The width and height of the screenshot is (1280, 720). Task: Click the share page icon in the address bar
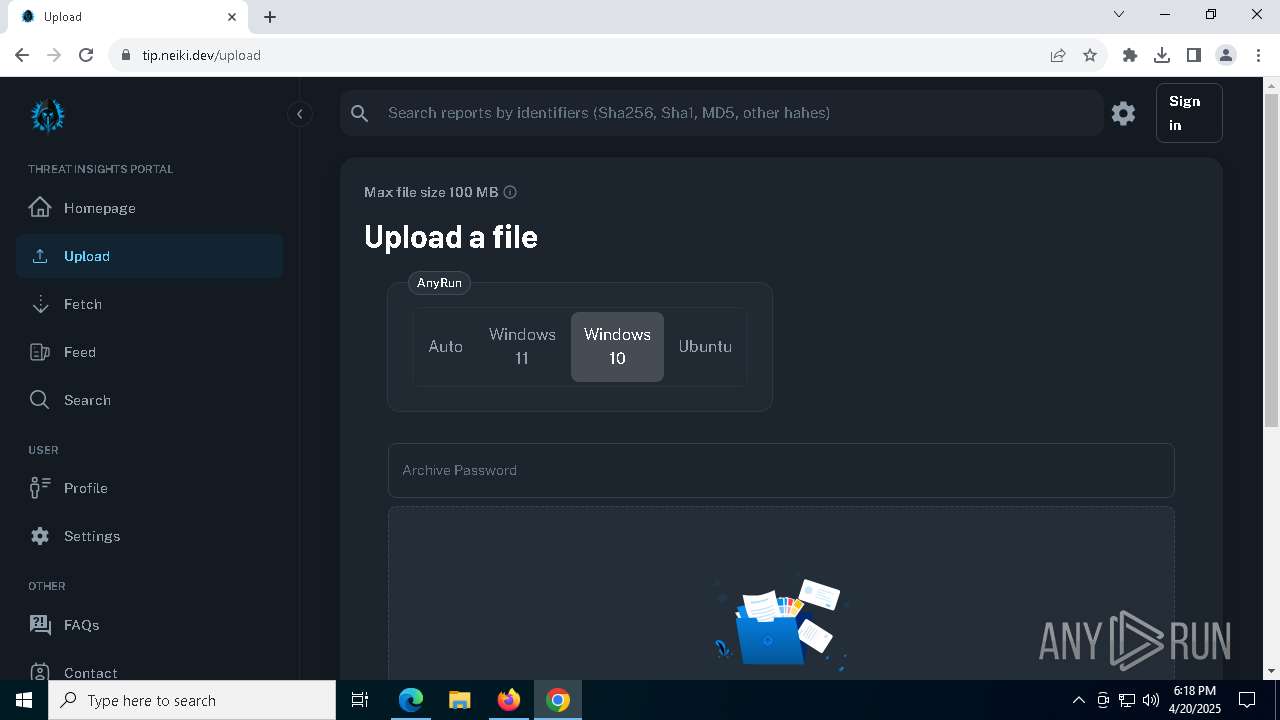(1058, 55)
